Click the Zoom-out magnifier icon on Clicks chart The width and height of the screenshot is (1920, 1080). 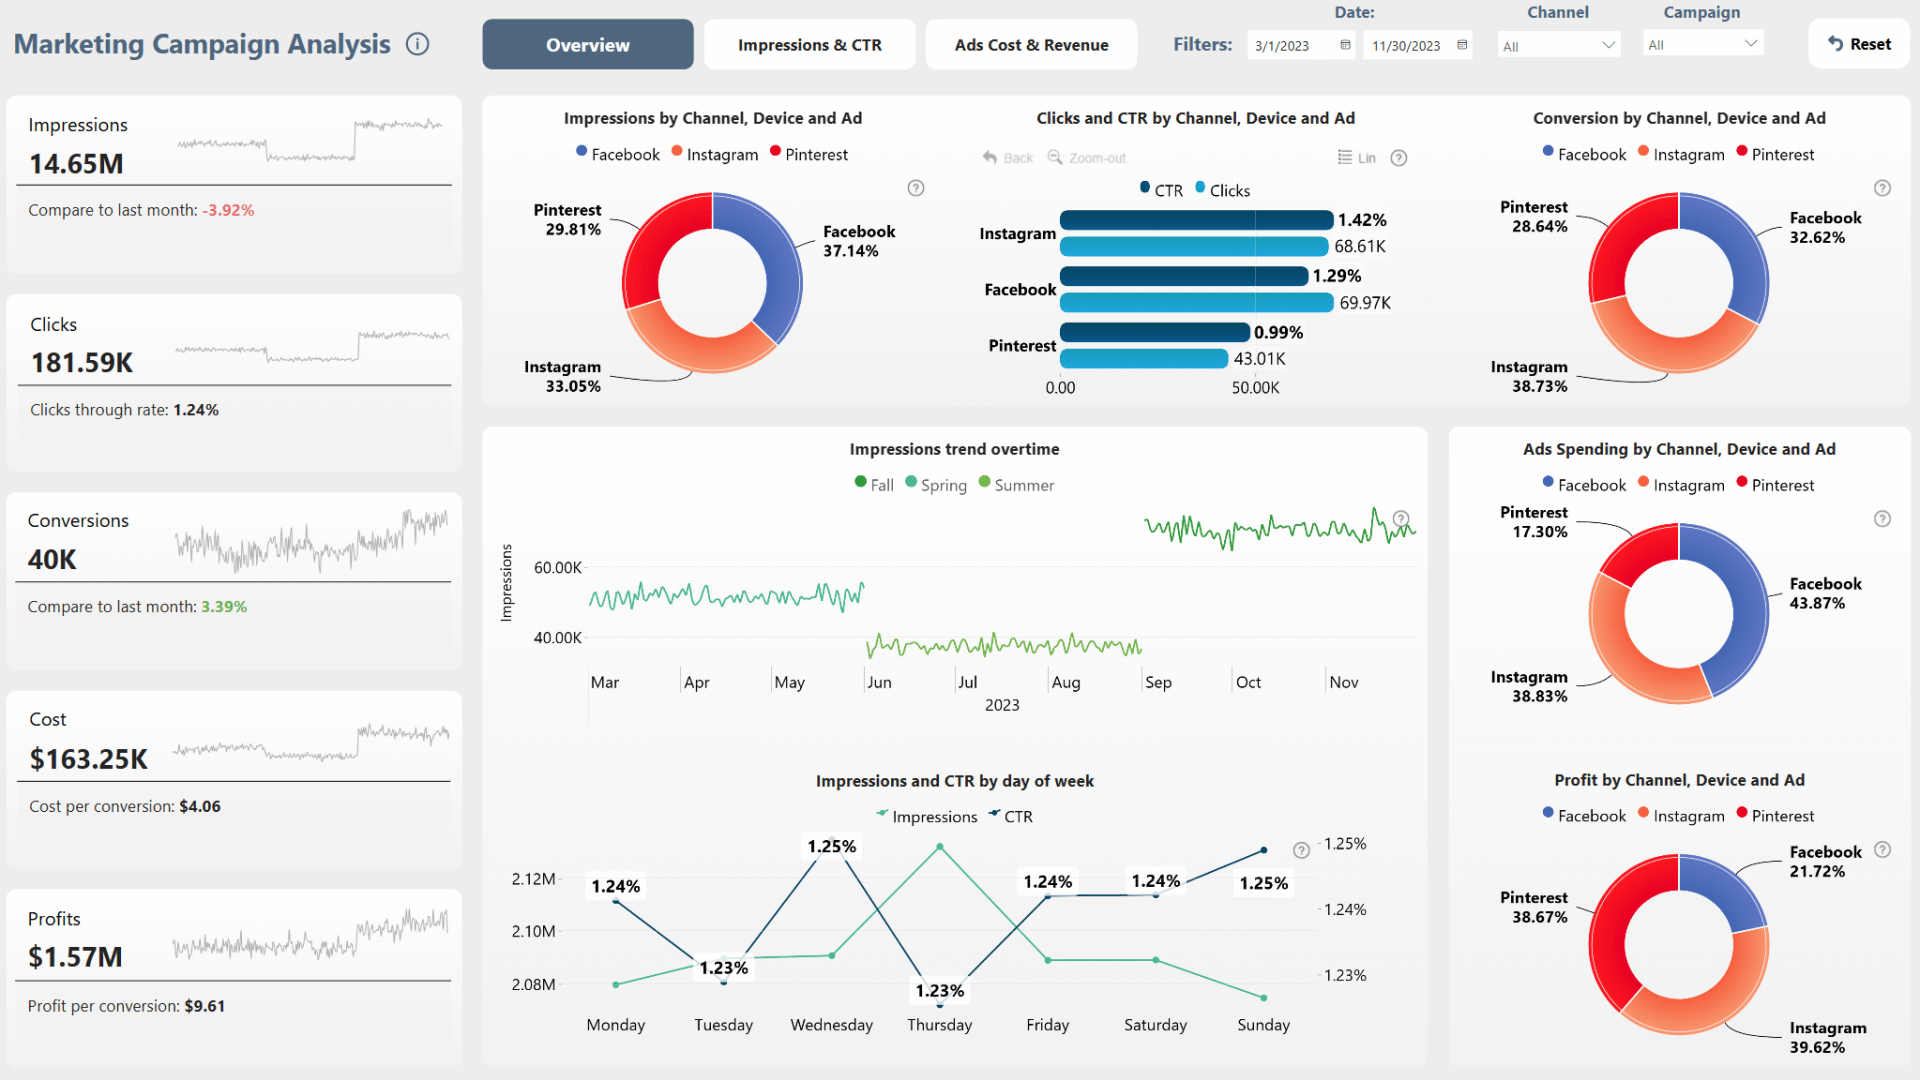pos(1054,157)
